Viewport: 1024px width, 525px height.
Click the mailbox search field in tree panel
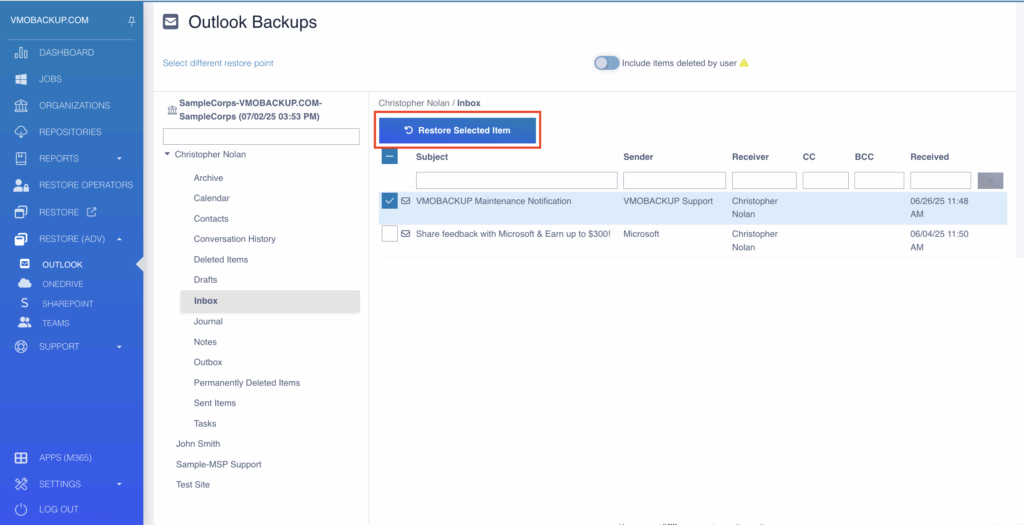[x=261, y=136]
